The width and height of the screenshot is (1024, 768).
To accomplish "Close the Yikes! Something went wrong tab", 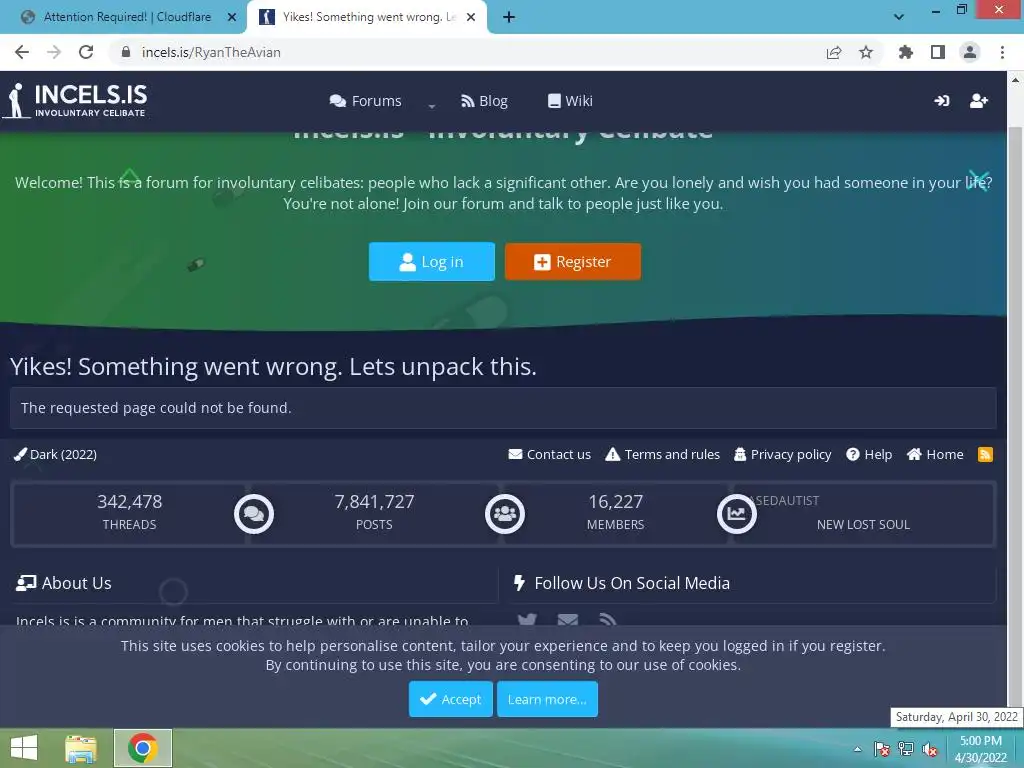I will click(471, 18).
